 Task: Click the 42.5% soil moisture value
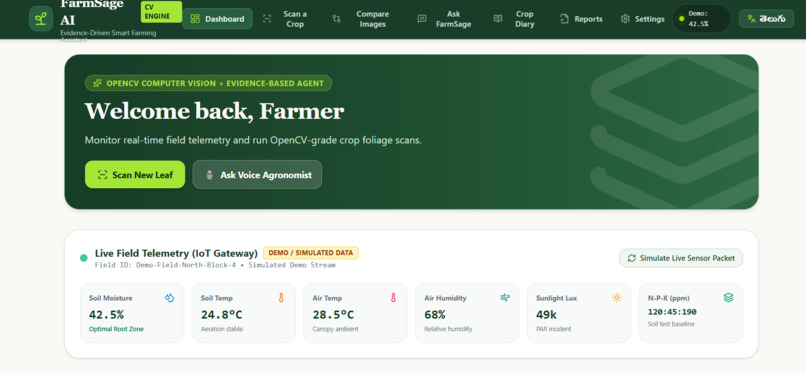[x=106, y=314]
